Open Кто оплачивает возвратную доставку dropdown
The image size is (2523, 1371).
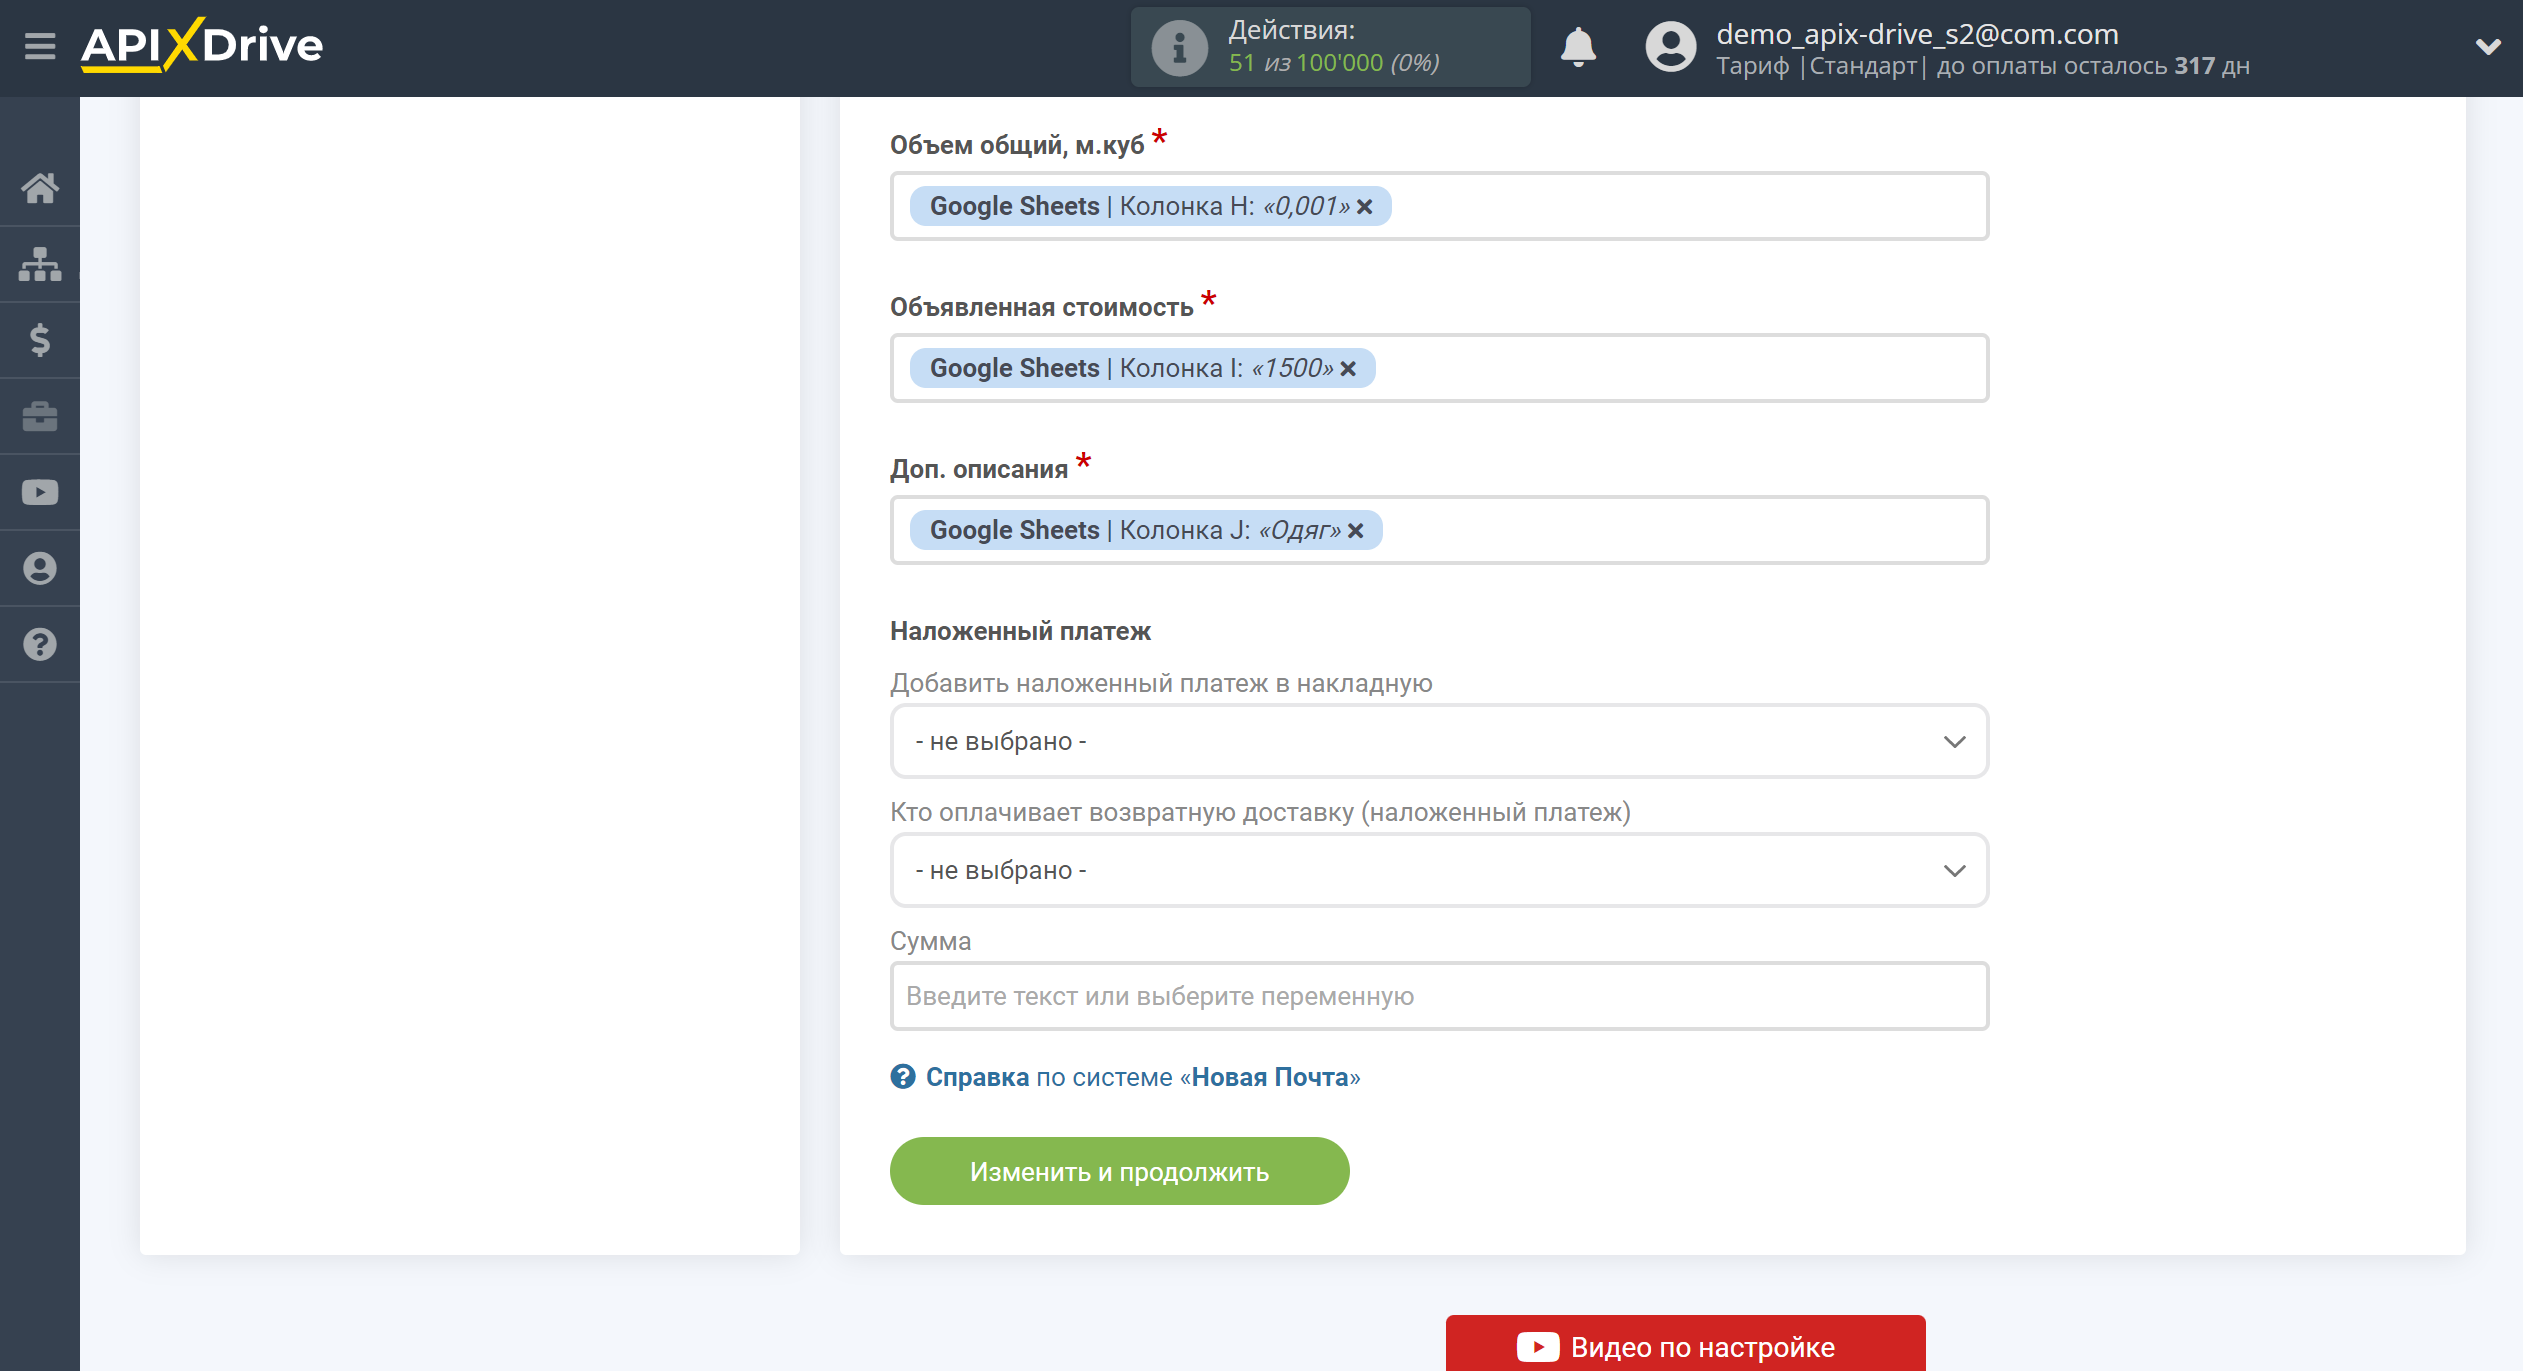click(1439, 870)
